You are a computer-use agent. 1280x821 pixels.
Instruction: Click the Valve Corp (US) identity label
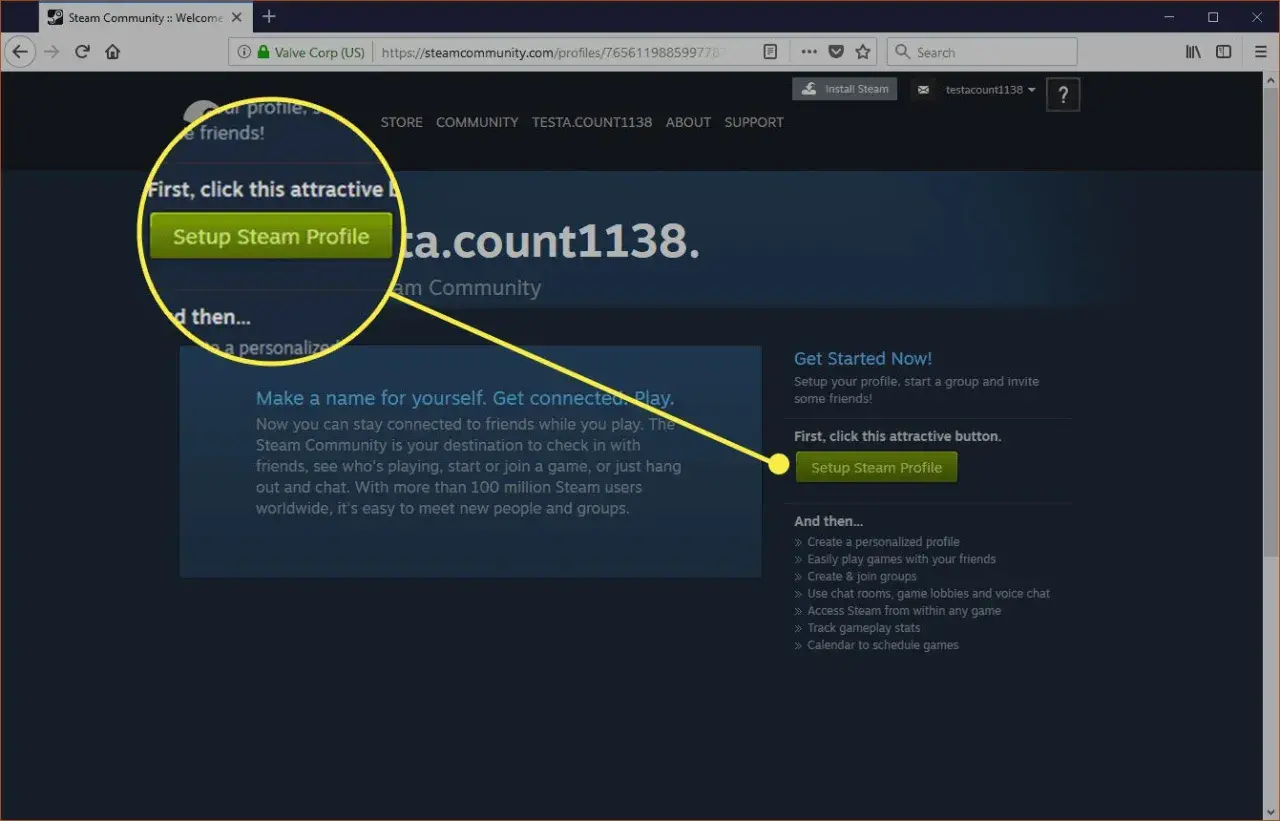pyautogui.click(x=322, y=52)
